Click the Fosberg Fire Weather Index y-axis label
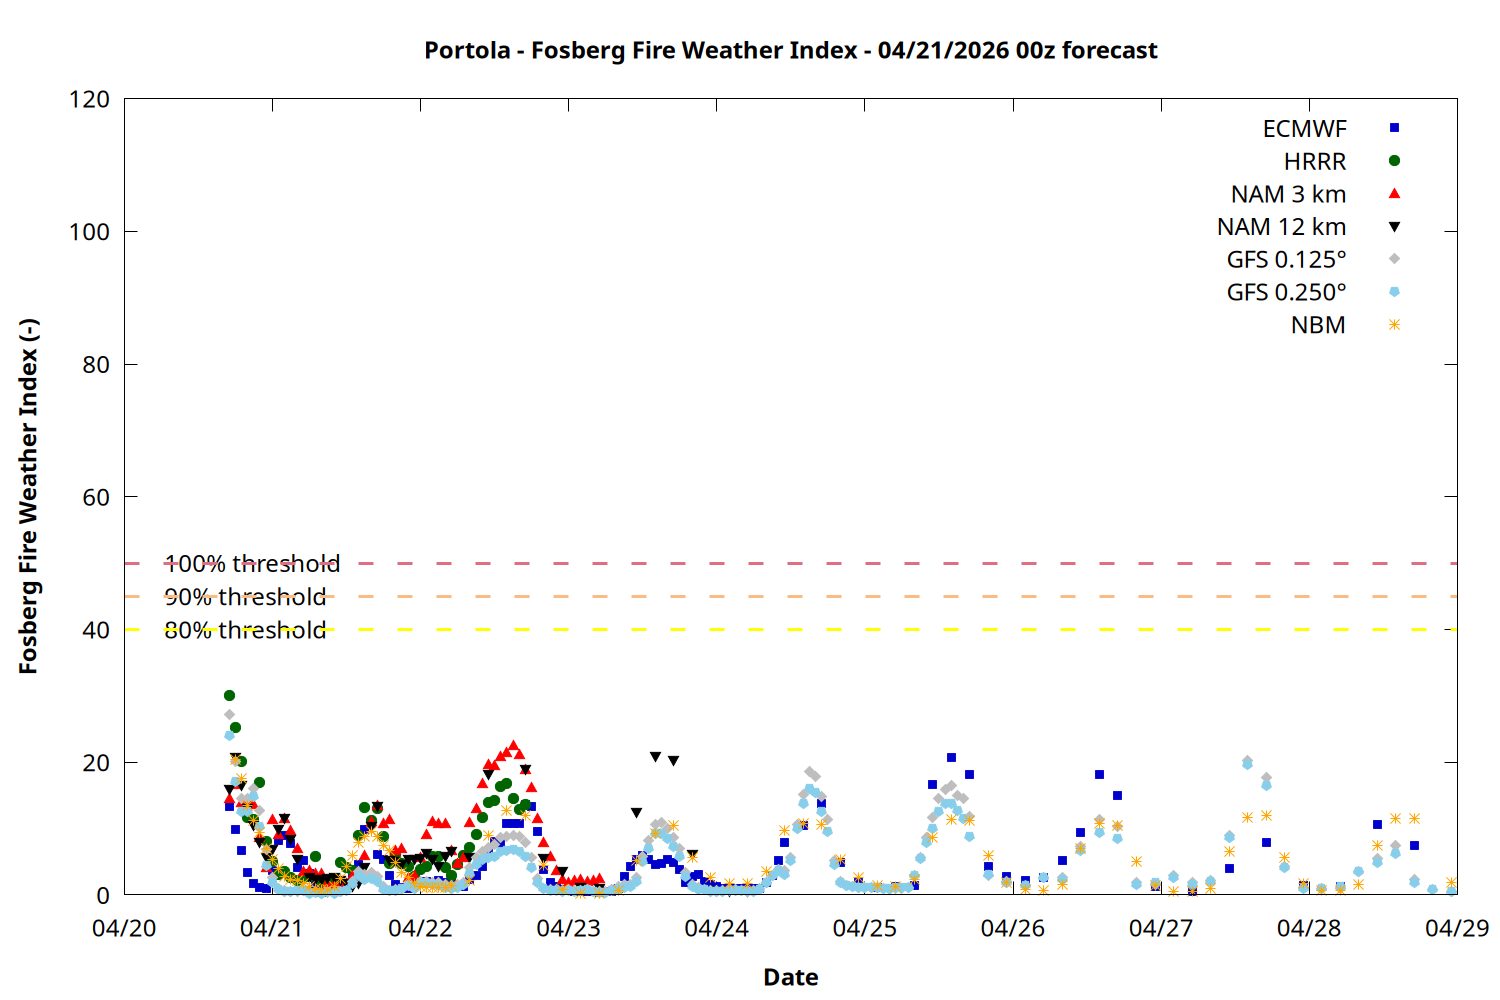This screenshot has width=1500, height=1000. [28, 497]
